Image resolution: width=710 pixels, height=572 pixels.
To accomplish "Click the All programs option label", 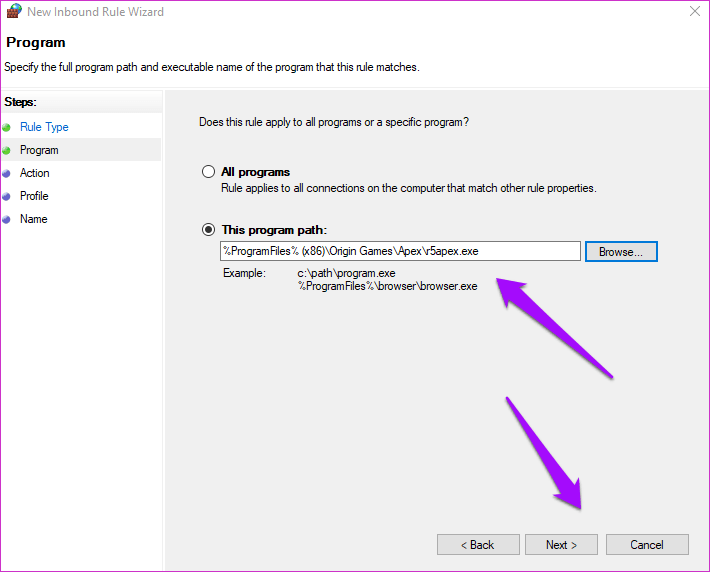I will [255, 172].
